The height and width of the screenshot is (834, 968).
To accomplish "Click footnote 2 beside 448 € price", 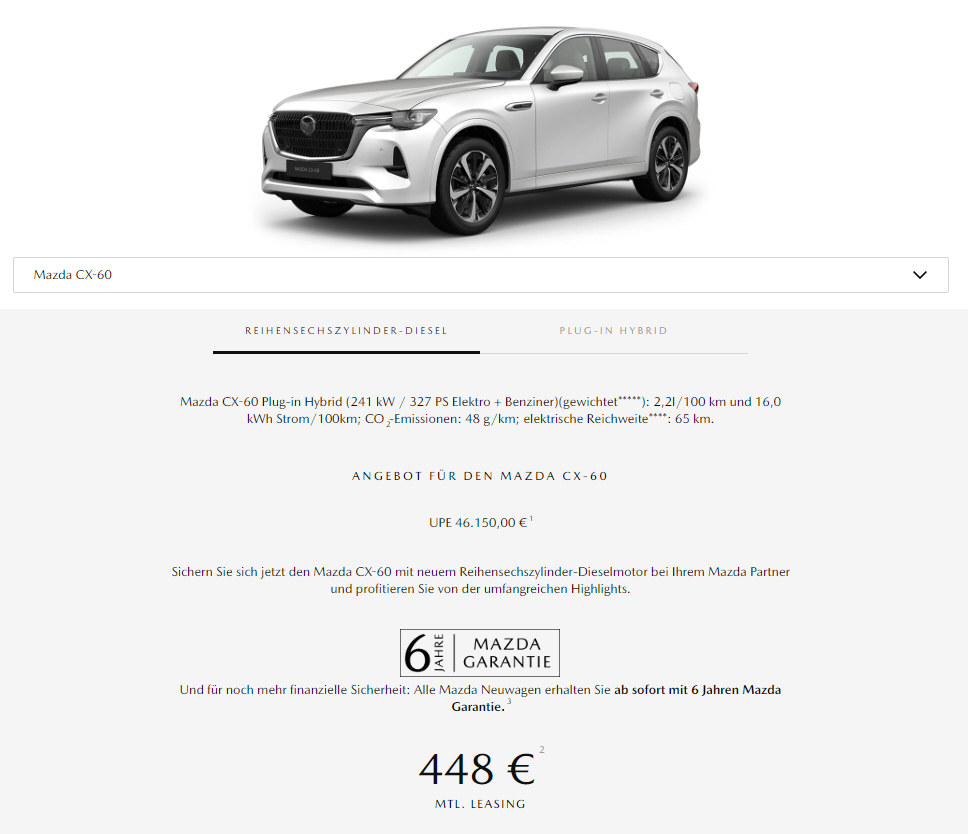I will point(542,750).
